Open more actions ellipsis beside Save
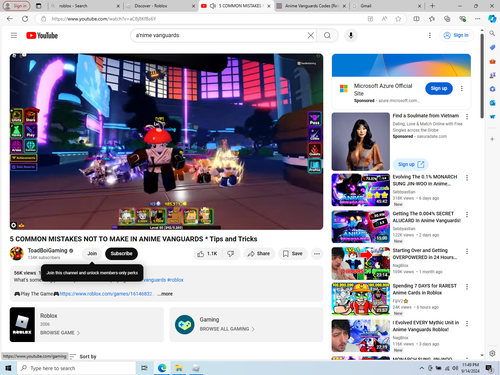Viewport: 500px width, 375px height. 317,254
